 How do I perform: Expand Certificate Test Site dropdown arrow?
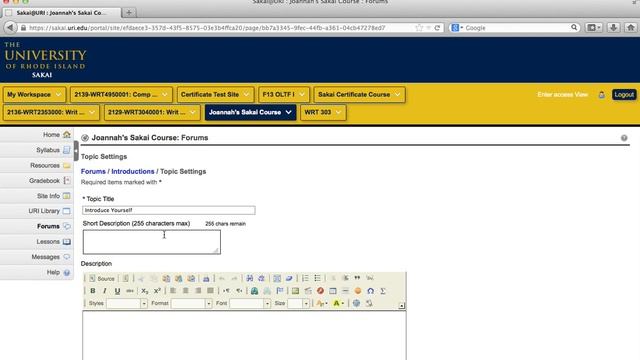(x=247, y=95)
